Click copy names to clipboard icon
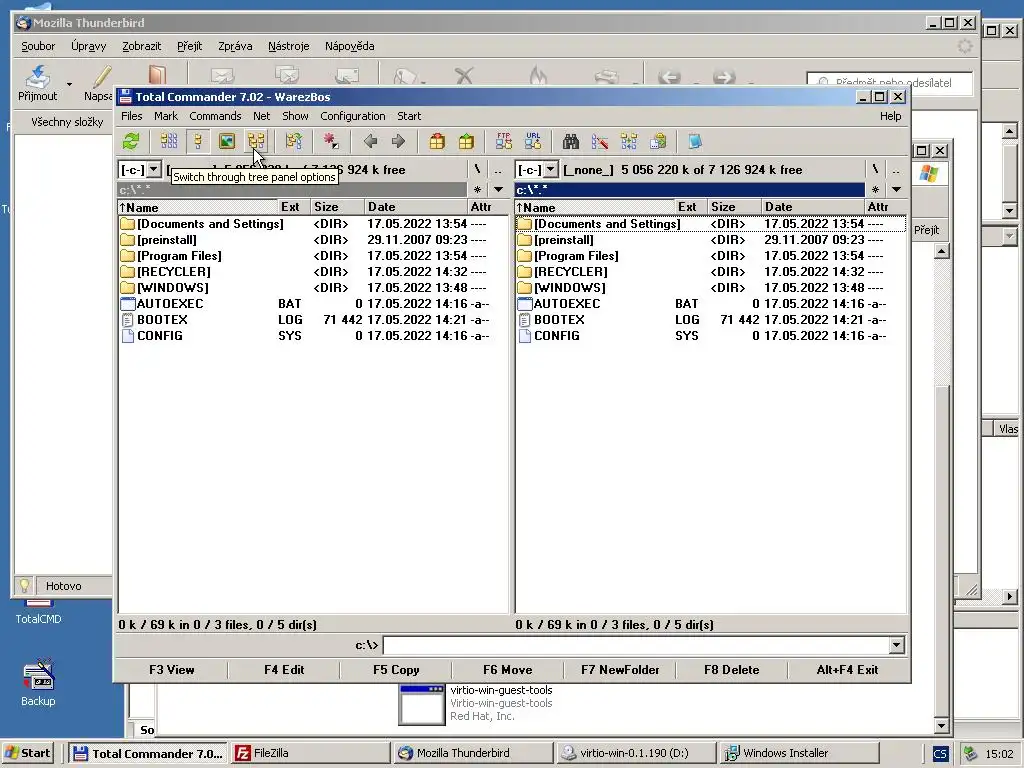1024x768 pixels. click(658, 141)
